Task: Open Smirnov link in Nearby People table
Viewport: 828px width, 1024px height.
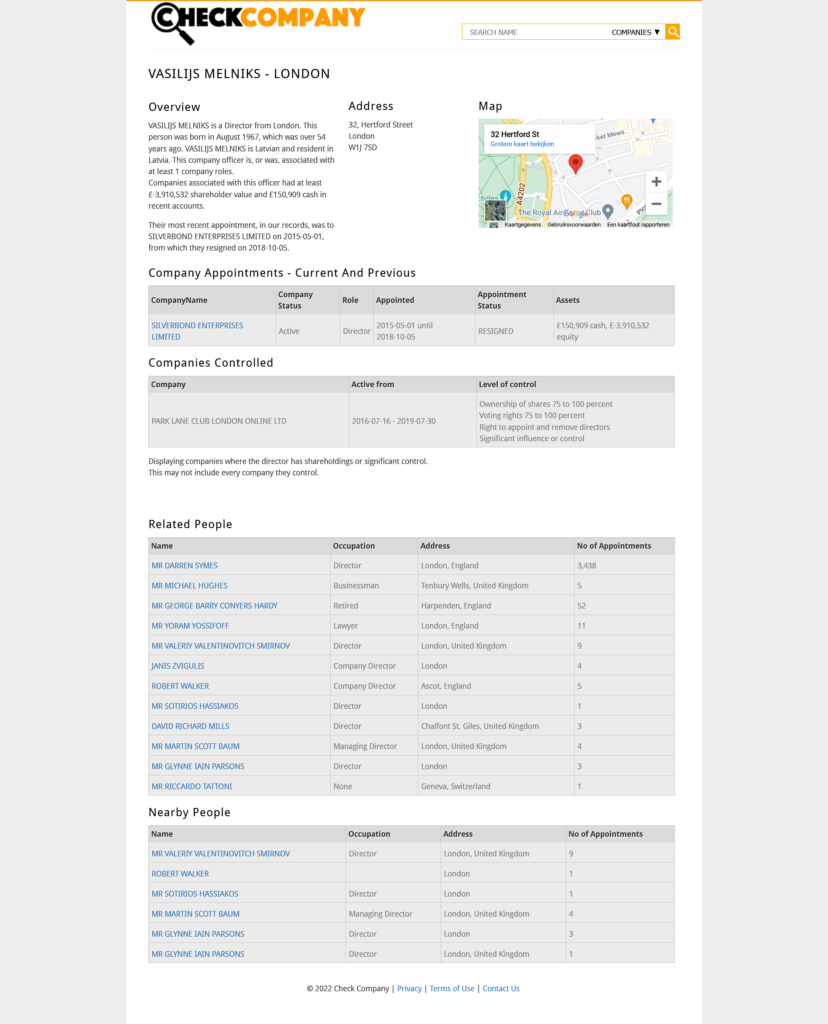Action: pos(221,854)
